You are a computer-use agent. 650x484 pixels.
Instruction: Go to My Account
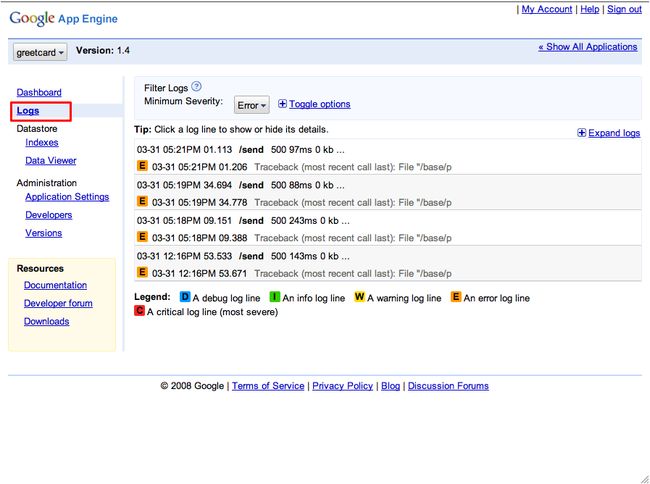[x=547, y=9]
